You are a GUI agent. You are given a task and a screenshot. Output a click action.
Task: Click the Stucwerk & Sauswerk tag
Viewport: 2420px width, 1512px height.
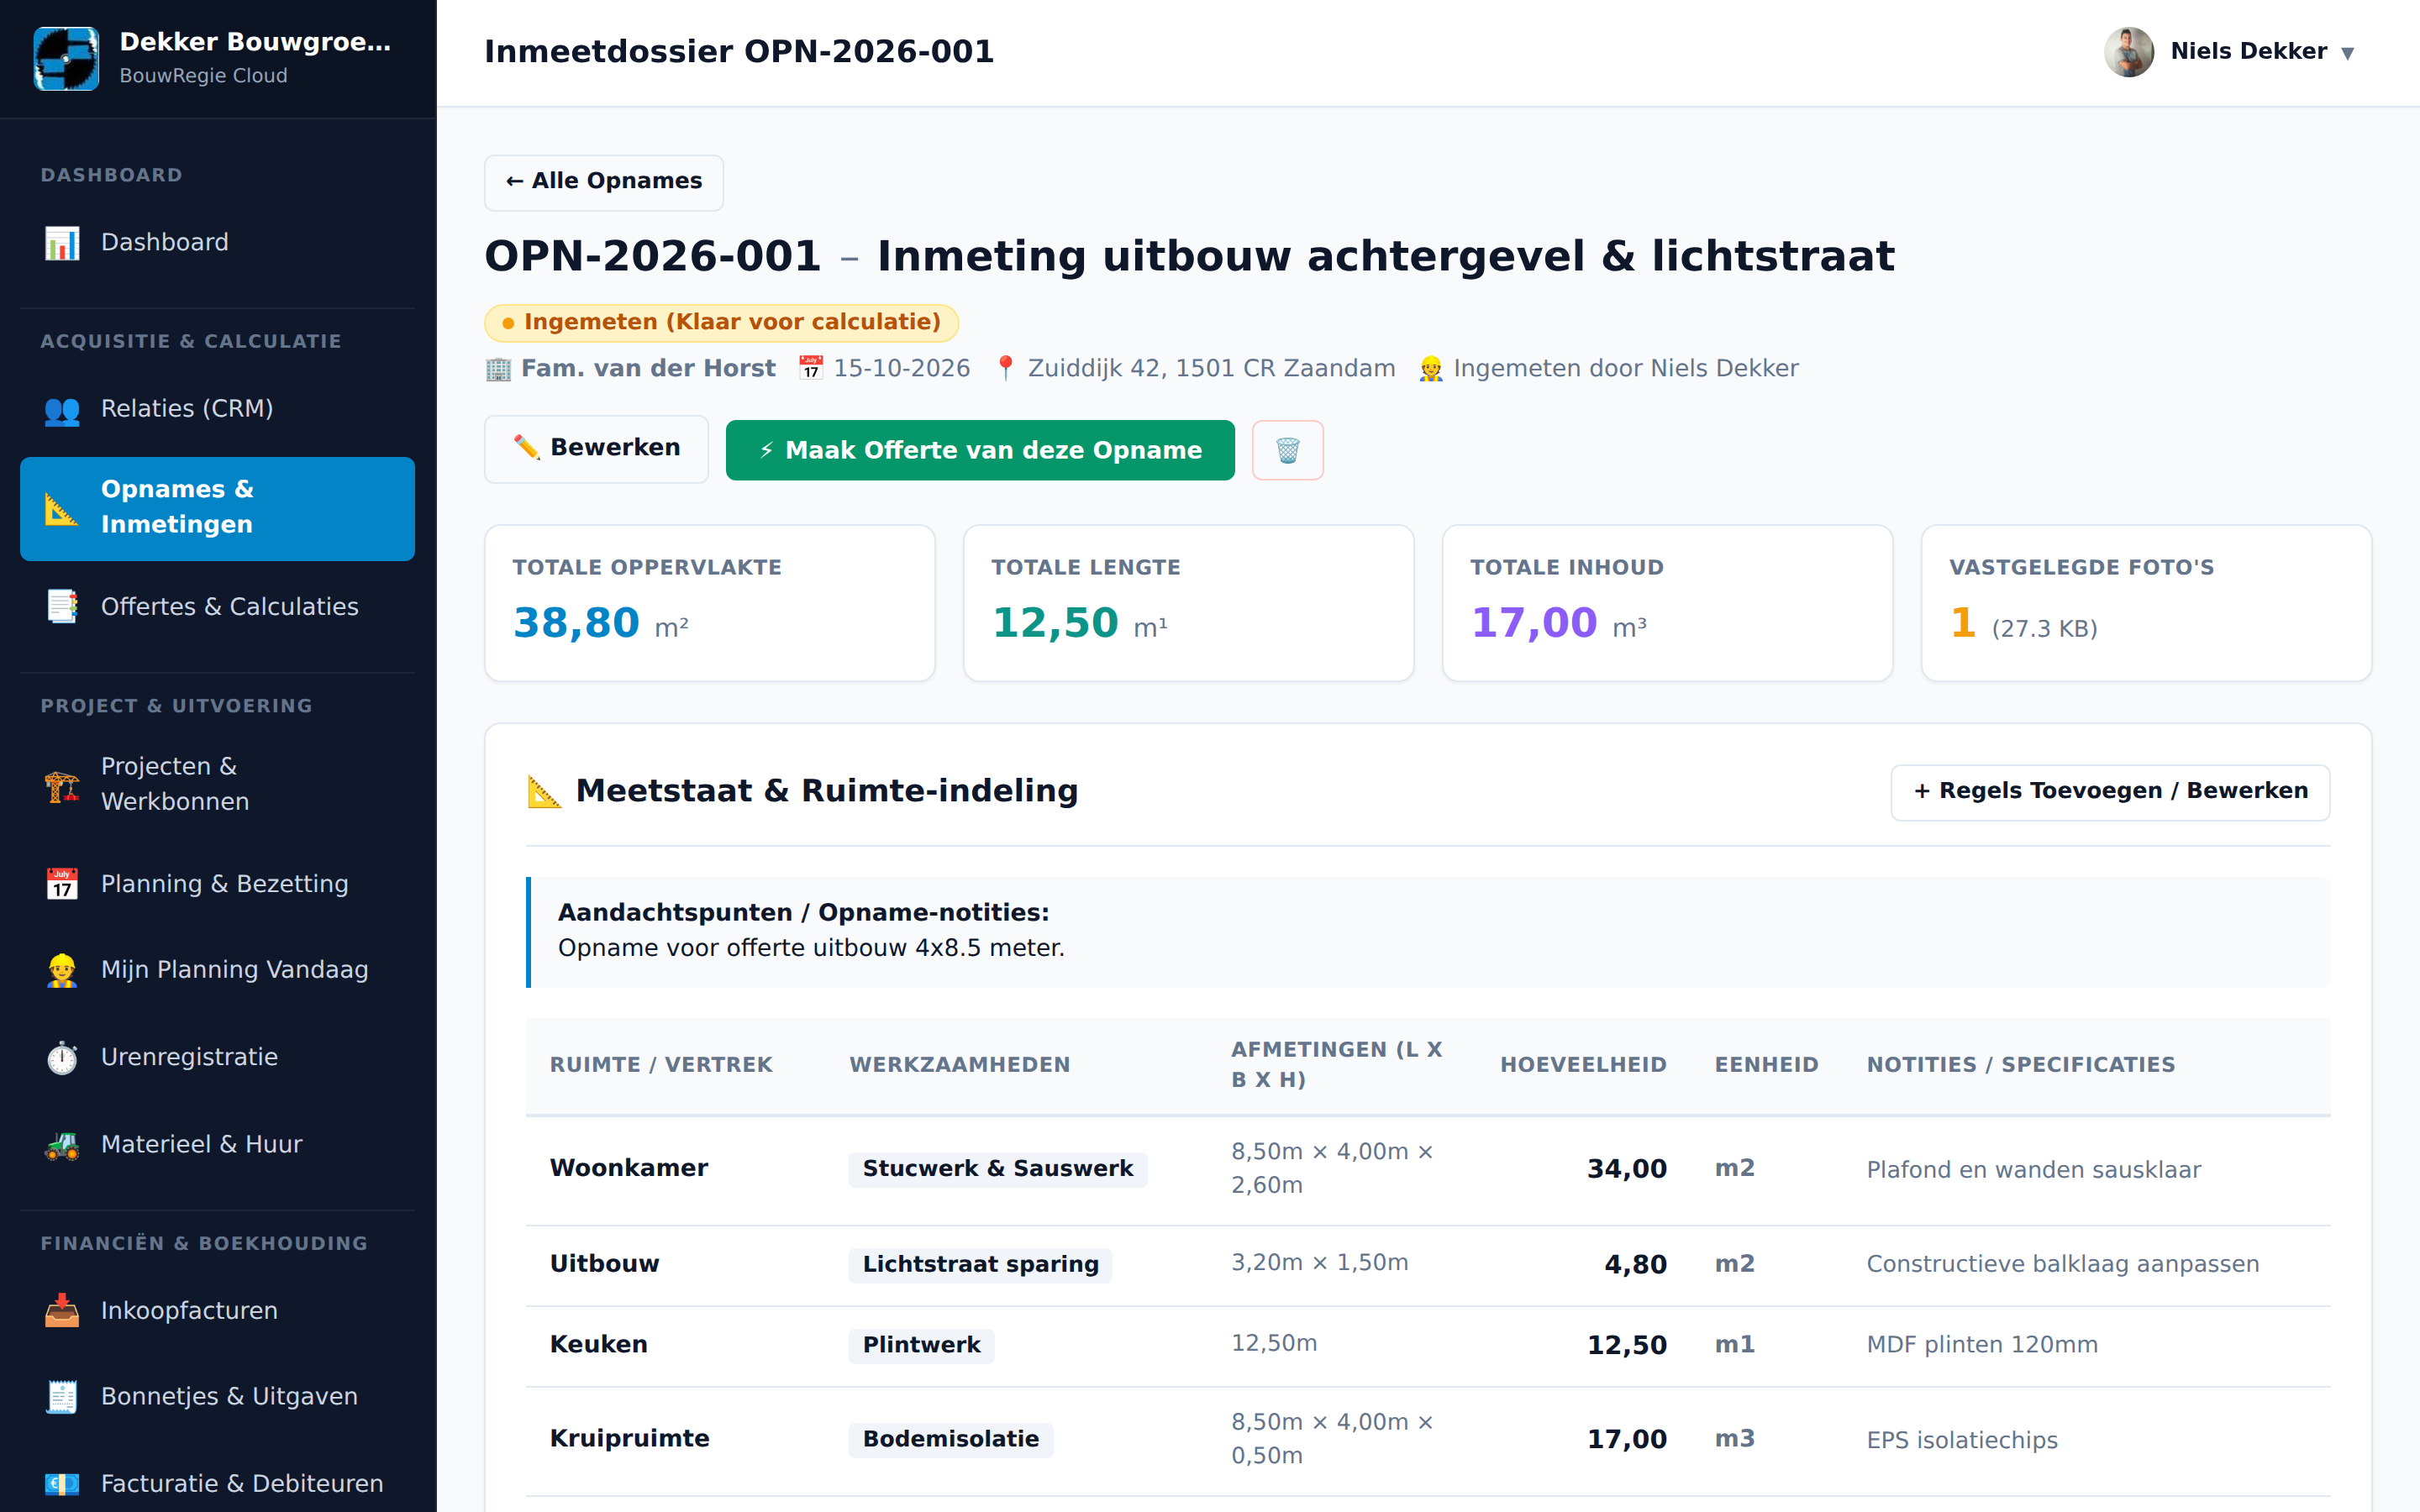(997, 1169)
